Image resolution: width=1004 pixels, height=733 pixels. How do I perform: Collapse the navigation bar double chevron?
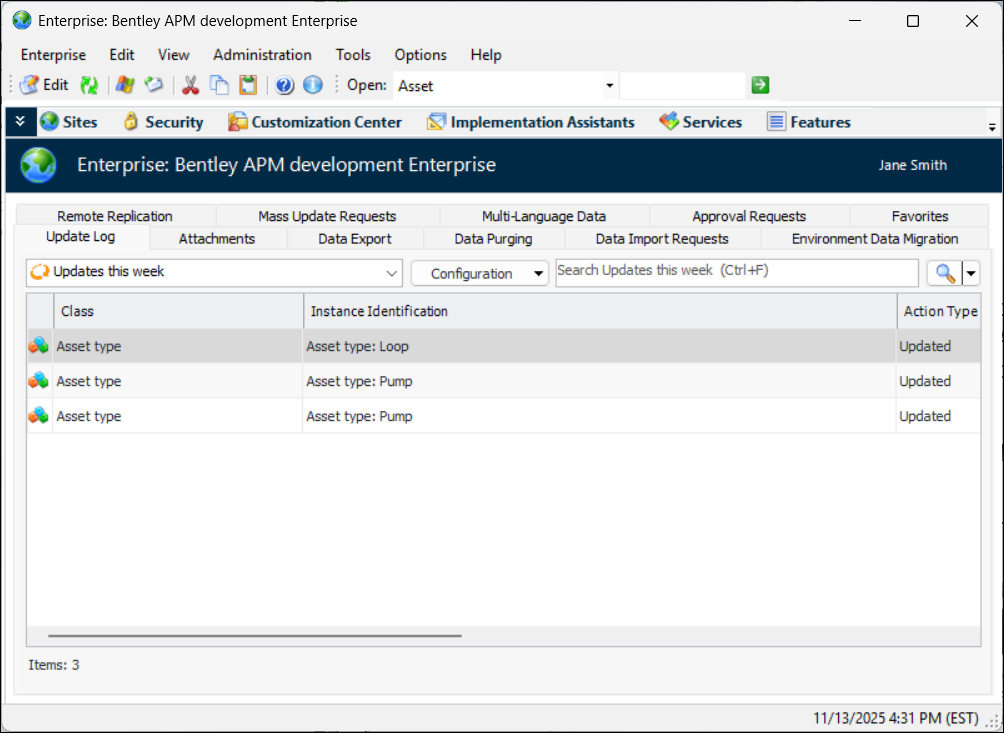coord(20,121)
